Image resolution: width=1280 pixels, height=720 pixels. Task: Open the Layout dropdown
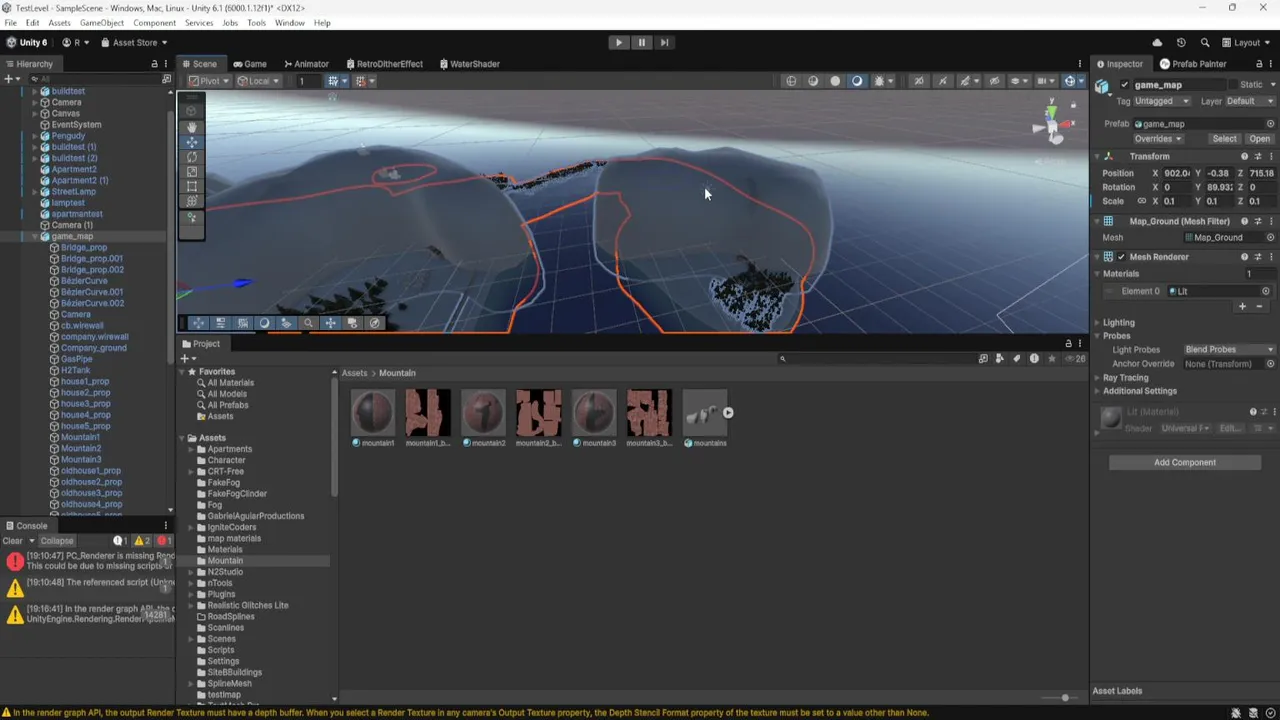point(1247,43)
